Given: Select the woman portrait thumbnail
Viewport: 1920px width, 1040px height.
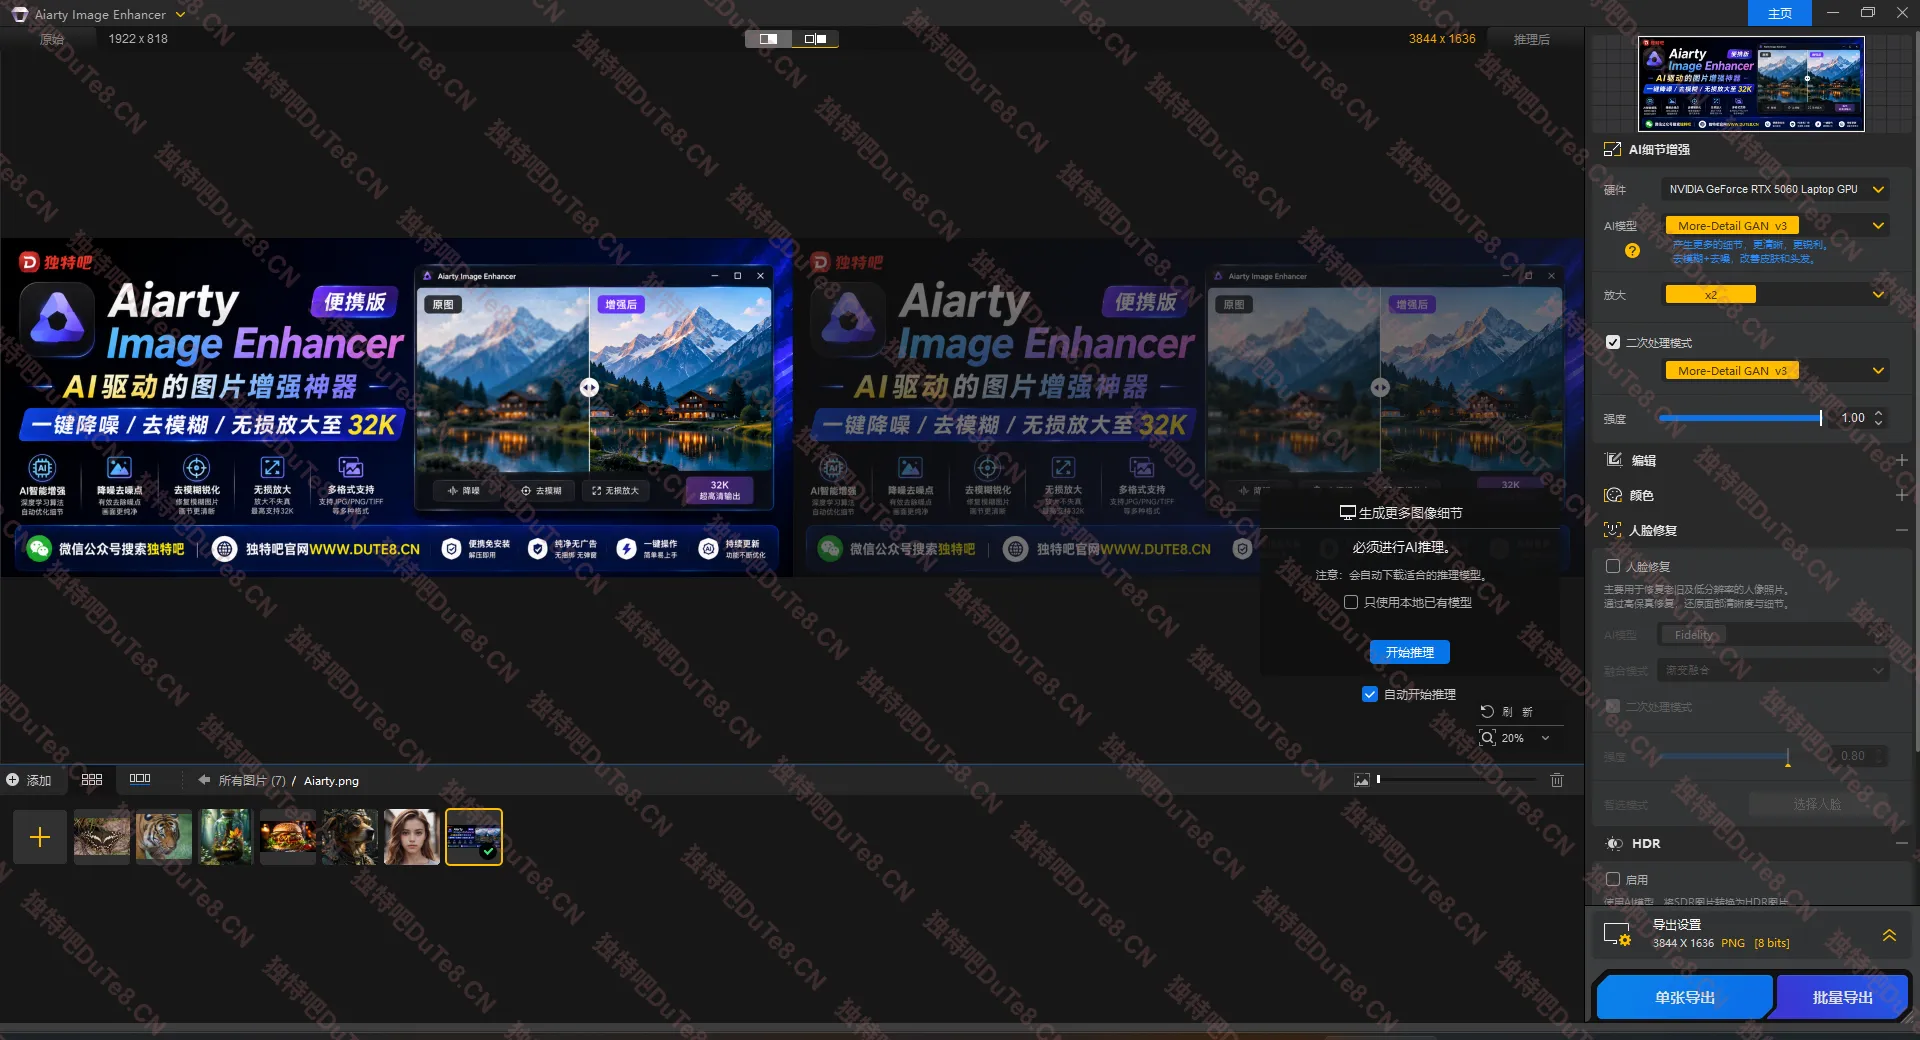Looking at the screenshot, I should pyautogui.click(x=412, y=837).
